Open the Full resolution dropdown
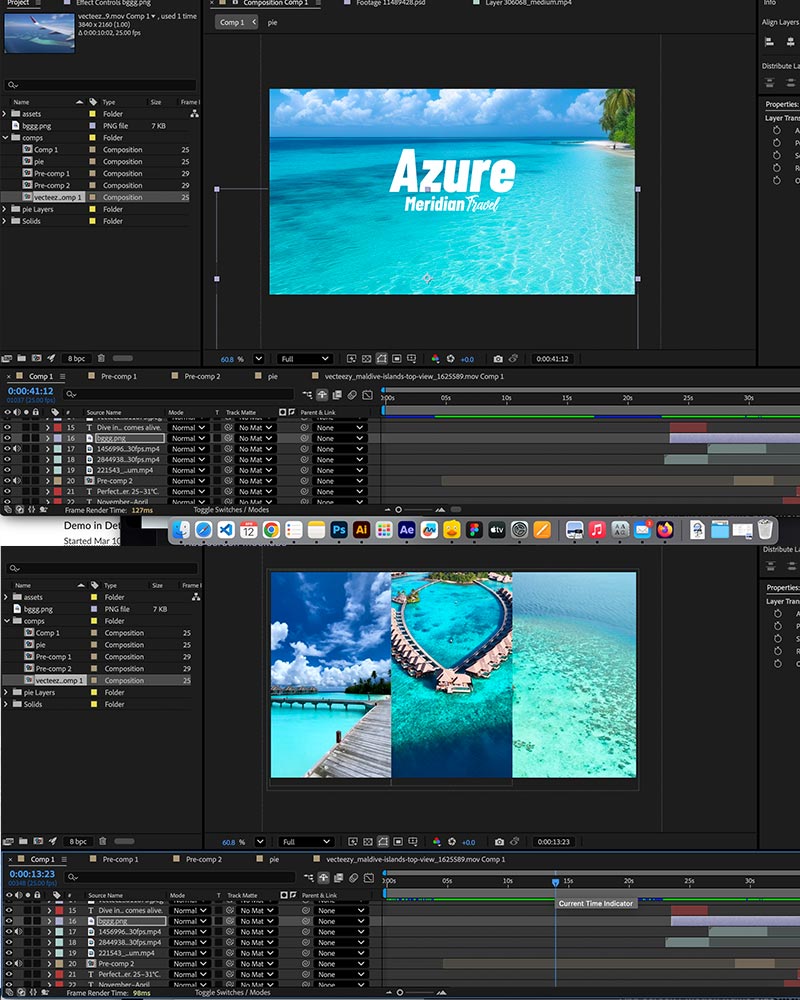 coord(305,358)
